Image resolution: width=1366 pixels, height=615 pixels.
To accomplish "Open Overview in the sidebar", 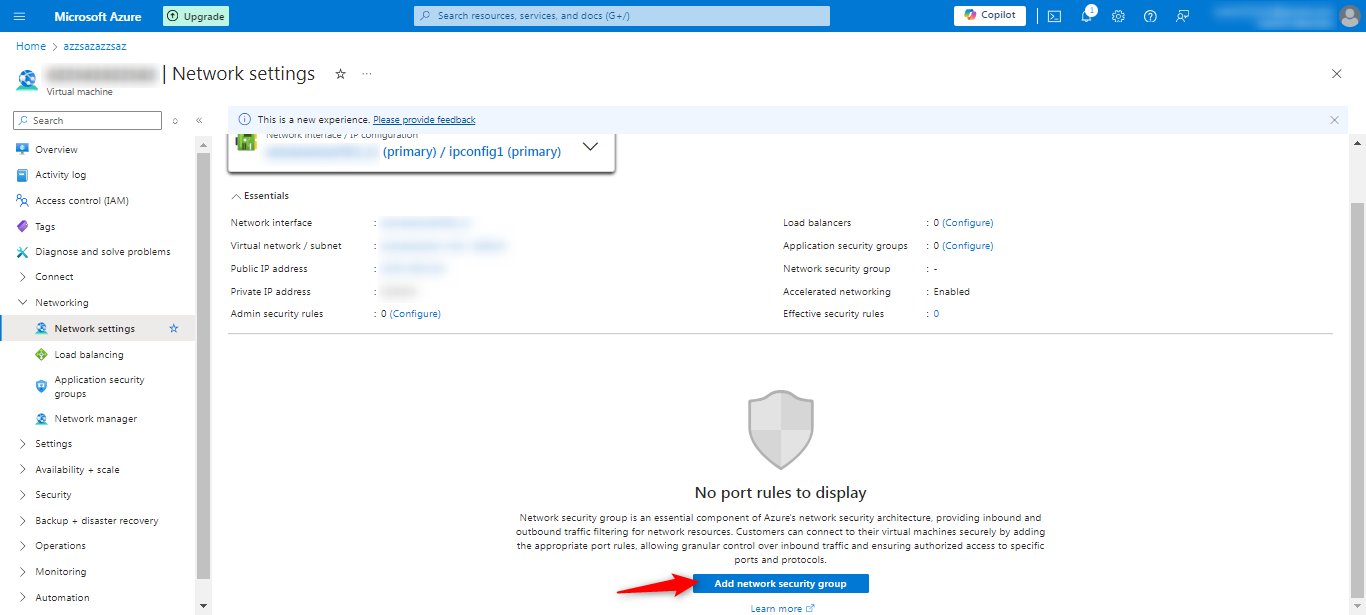I will click(56, 149).
